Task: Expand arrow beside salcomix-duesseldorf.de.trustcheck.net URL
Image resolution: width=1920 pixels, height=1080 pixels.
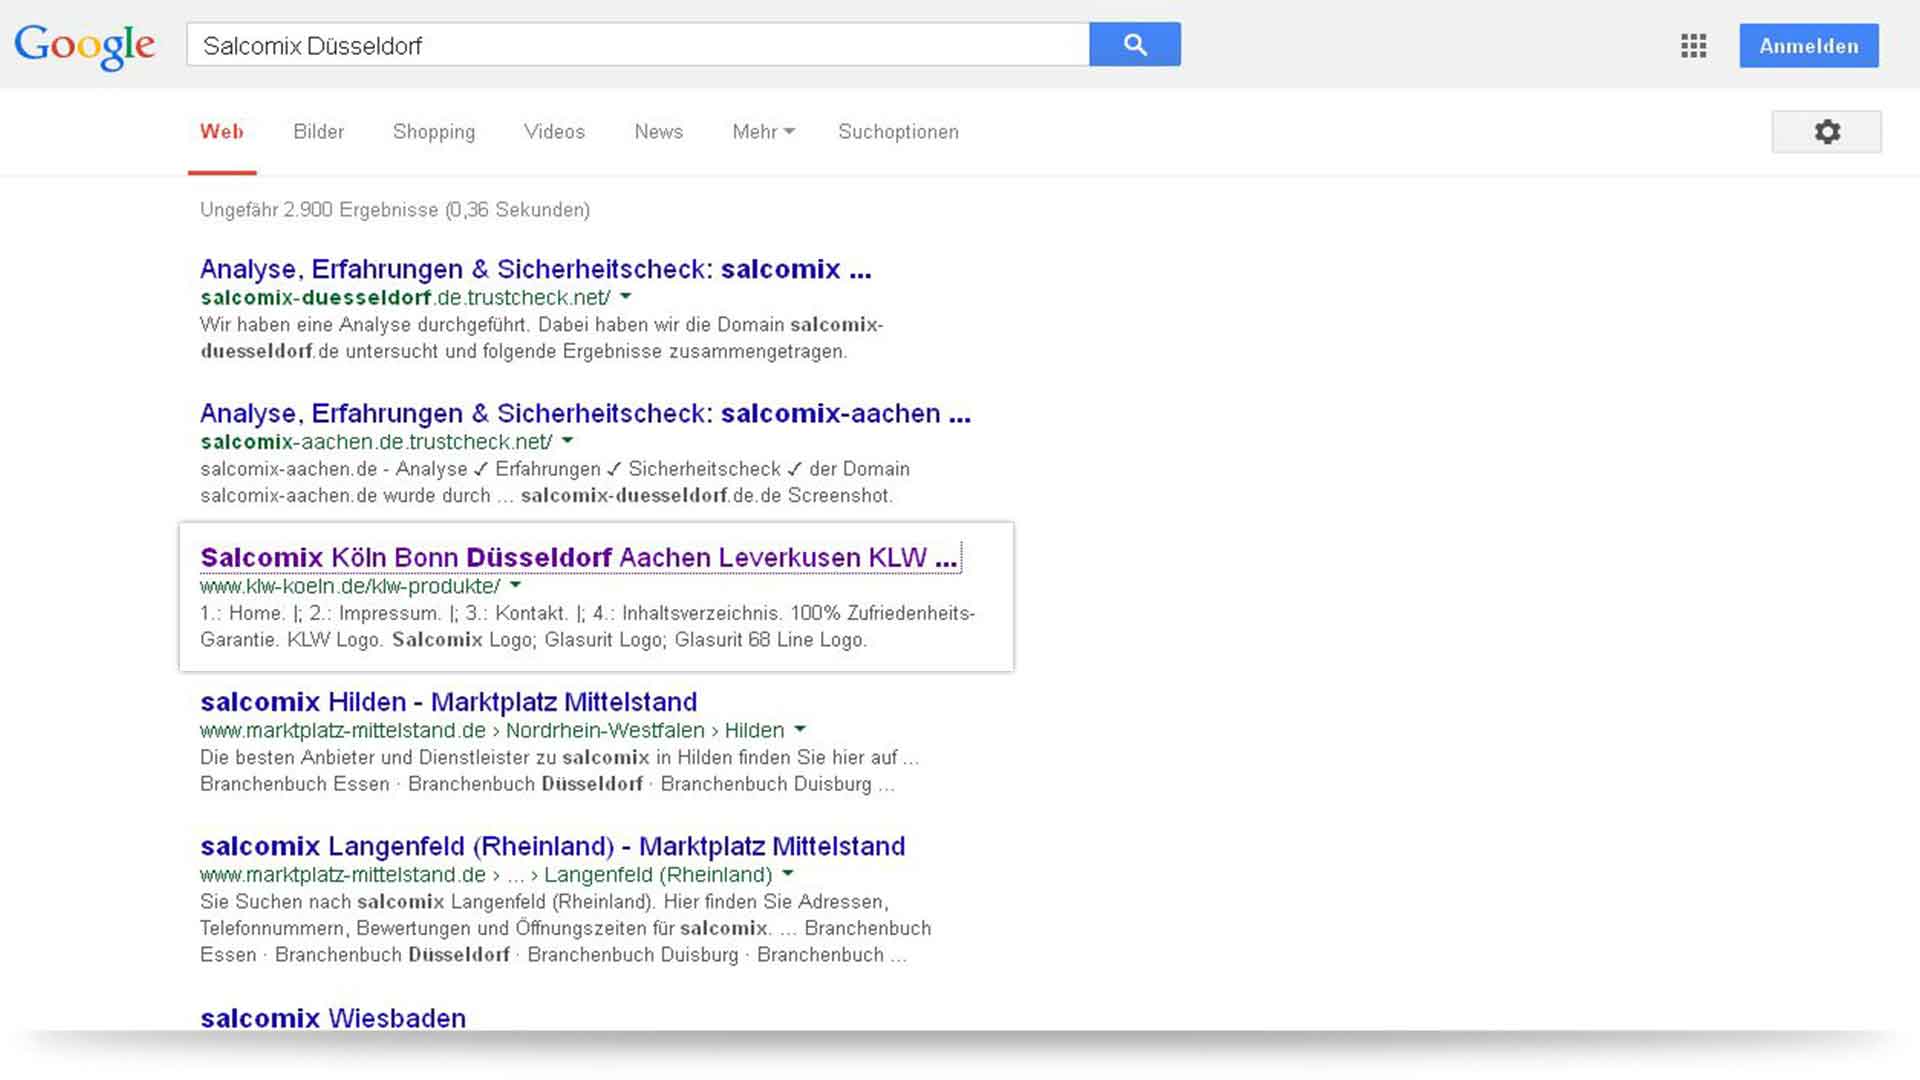Action: point(626,296)
